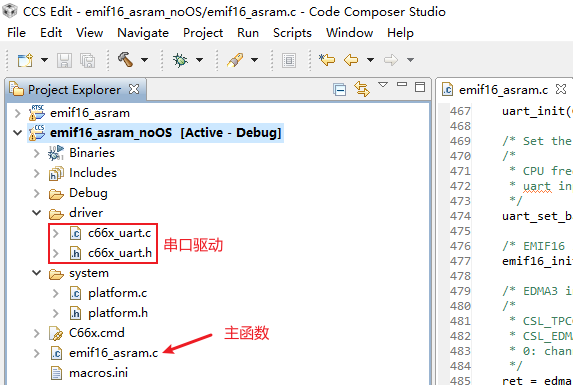Collapse the emif16_asram_noOS project
The height and width of the screenshot is (385, 573).
(x=17, y=133)
